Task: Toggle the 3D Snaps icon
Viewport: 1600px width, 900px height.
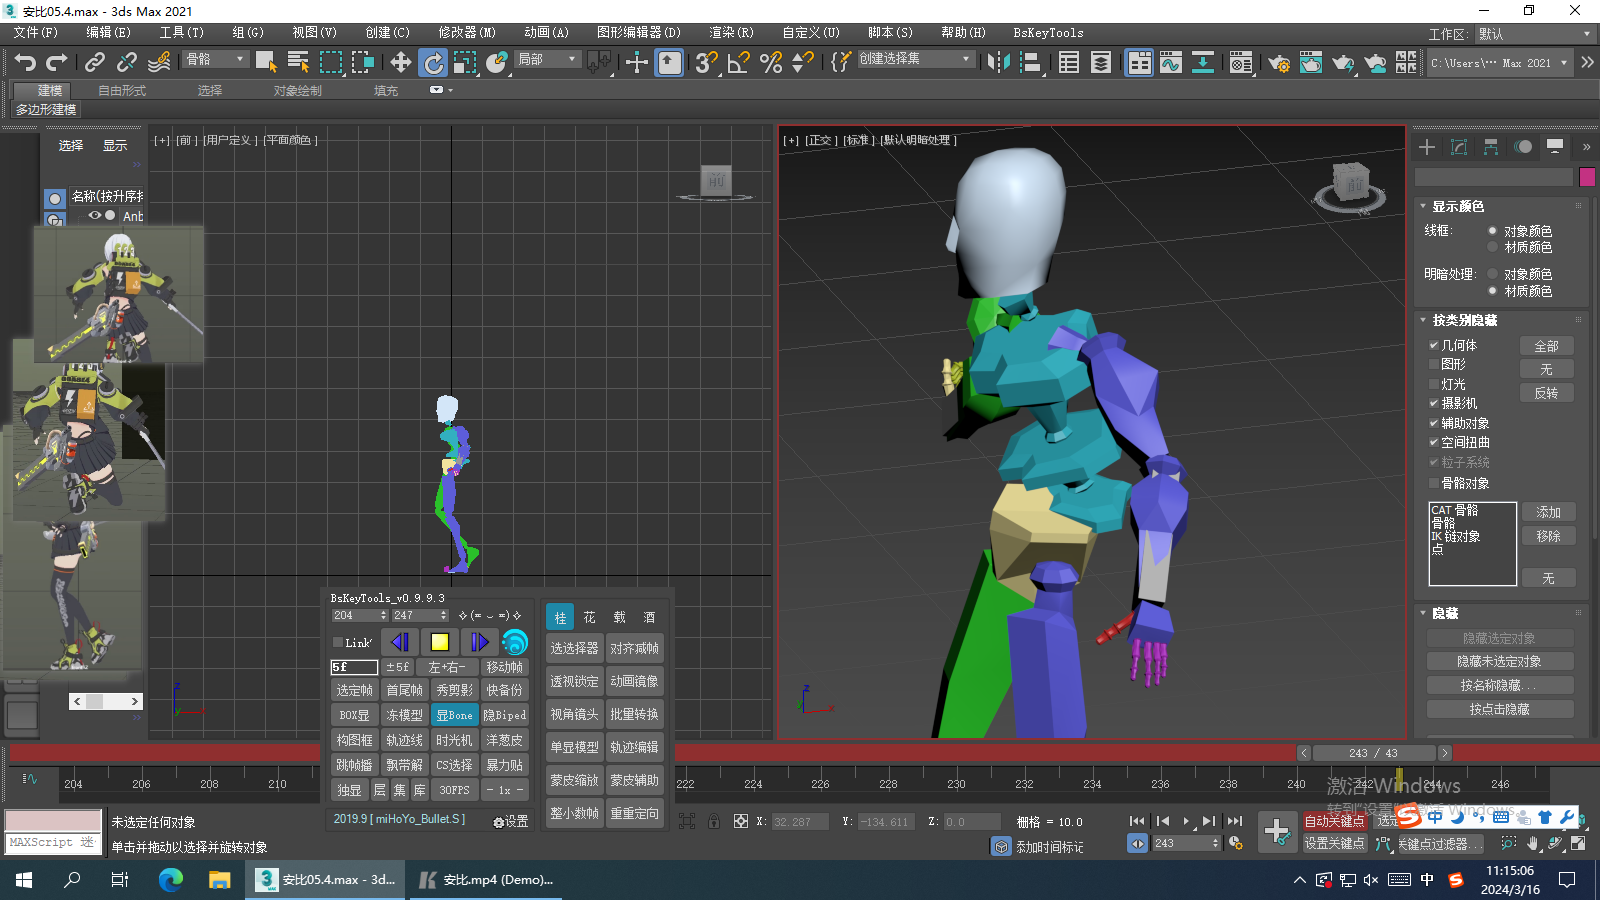Action: coord(706,62)
